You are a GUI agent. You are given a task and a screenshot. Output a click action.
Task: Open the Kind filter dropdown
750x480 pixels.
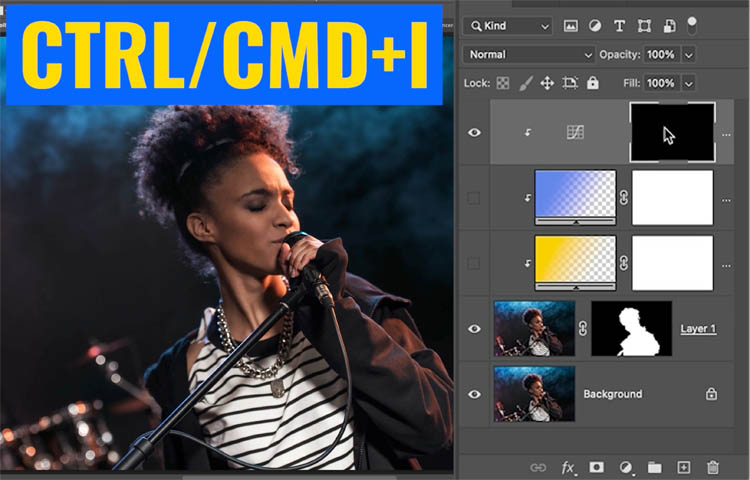pos(507,26)
